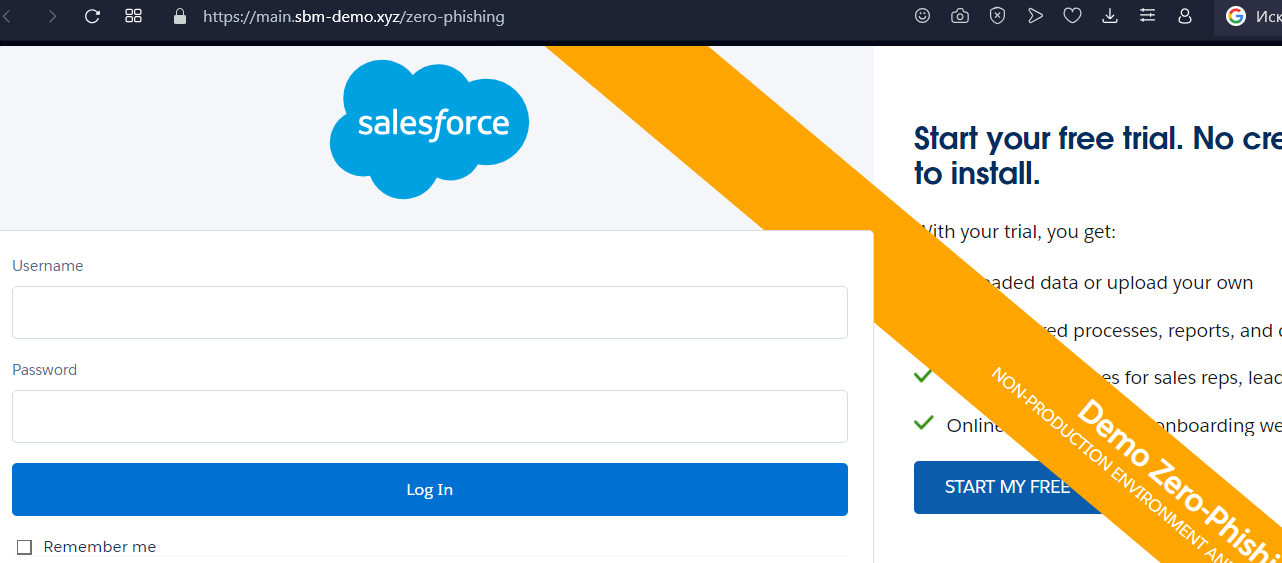
Task: Open the user profile icon
Action: 1185,16
